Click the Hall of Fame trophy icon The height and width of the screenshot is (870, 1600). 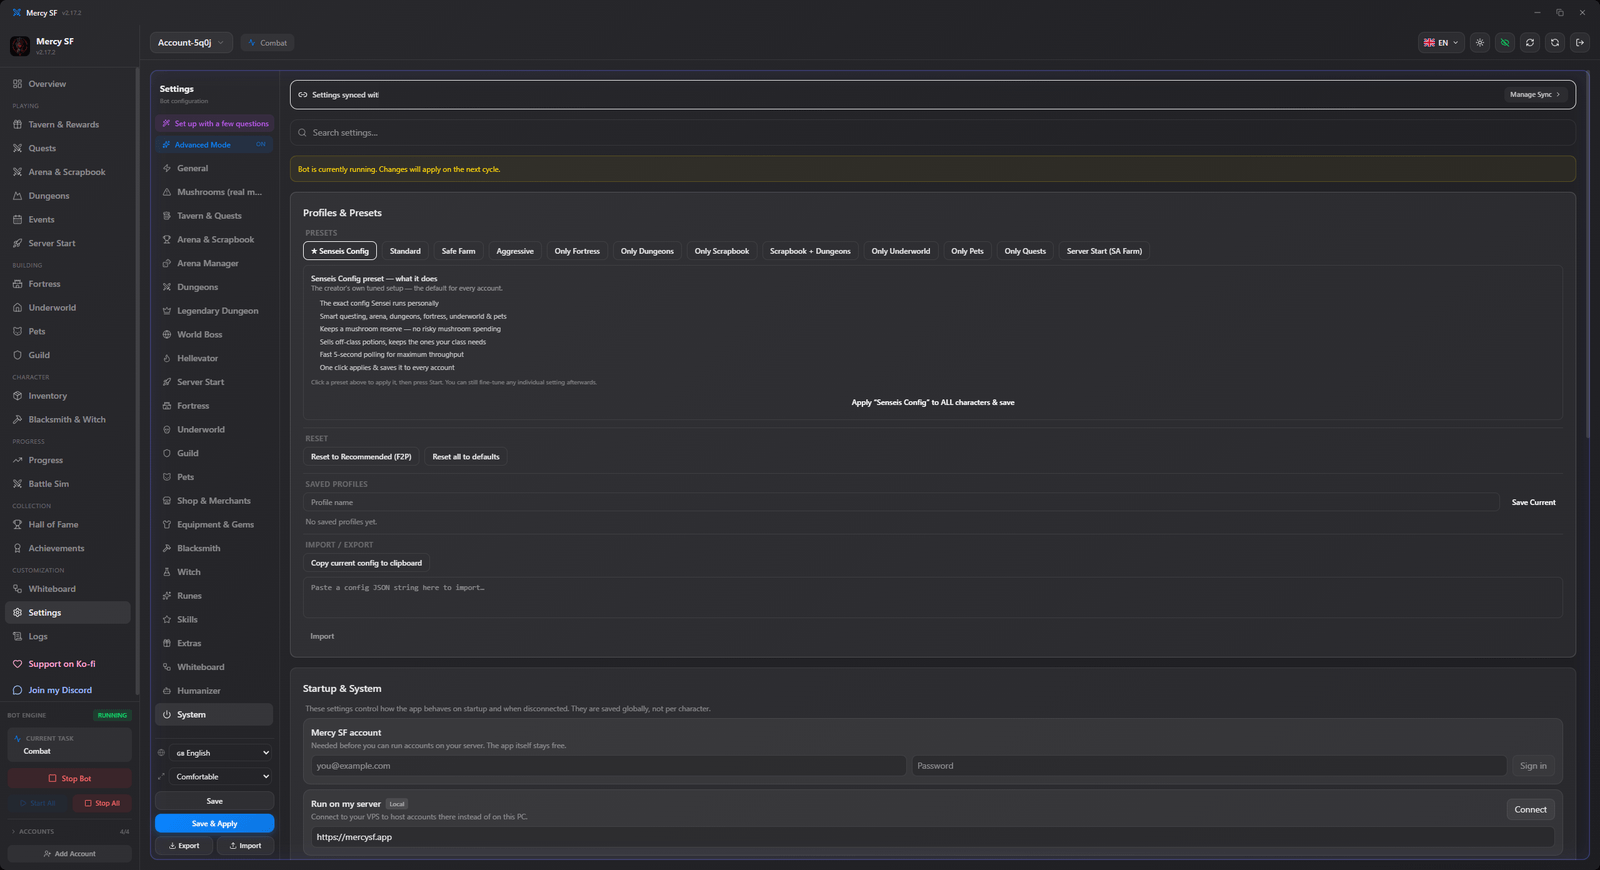pyautogui.click(x=17, y=525)
